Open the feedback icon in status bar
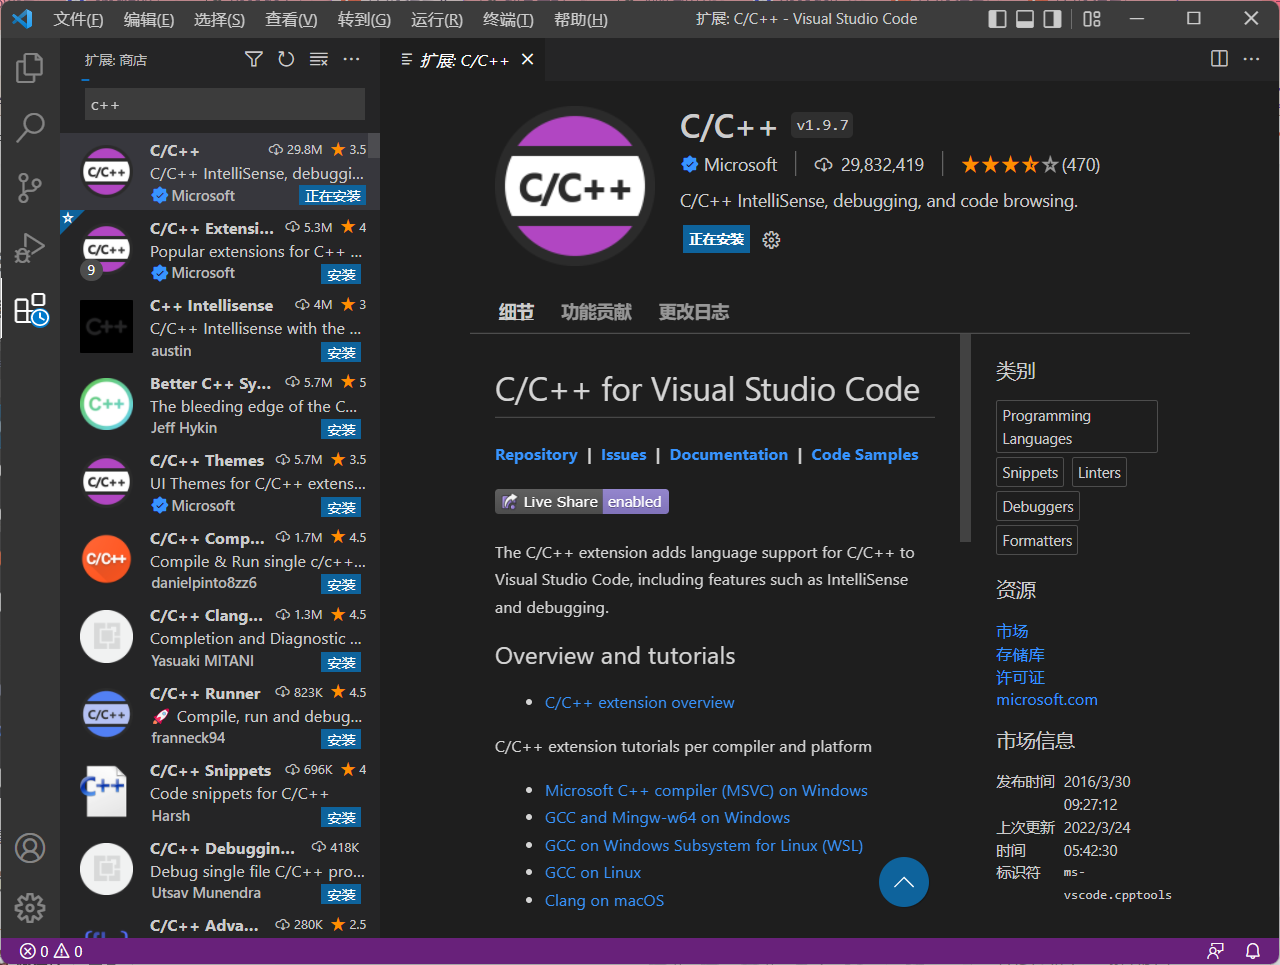1280x965 pixels. (1216, 951)
